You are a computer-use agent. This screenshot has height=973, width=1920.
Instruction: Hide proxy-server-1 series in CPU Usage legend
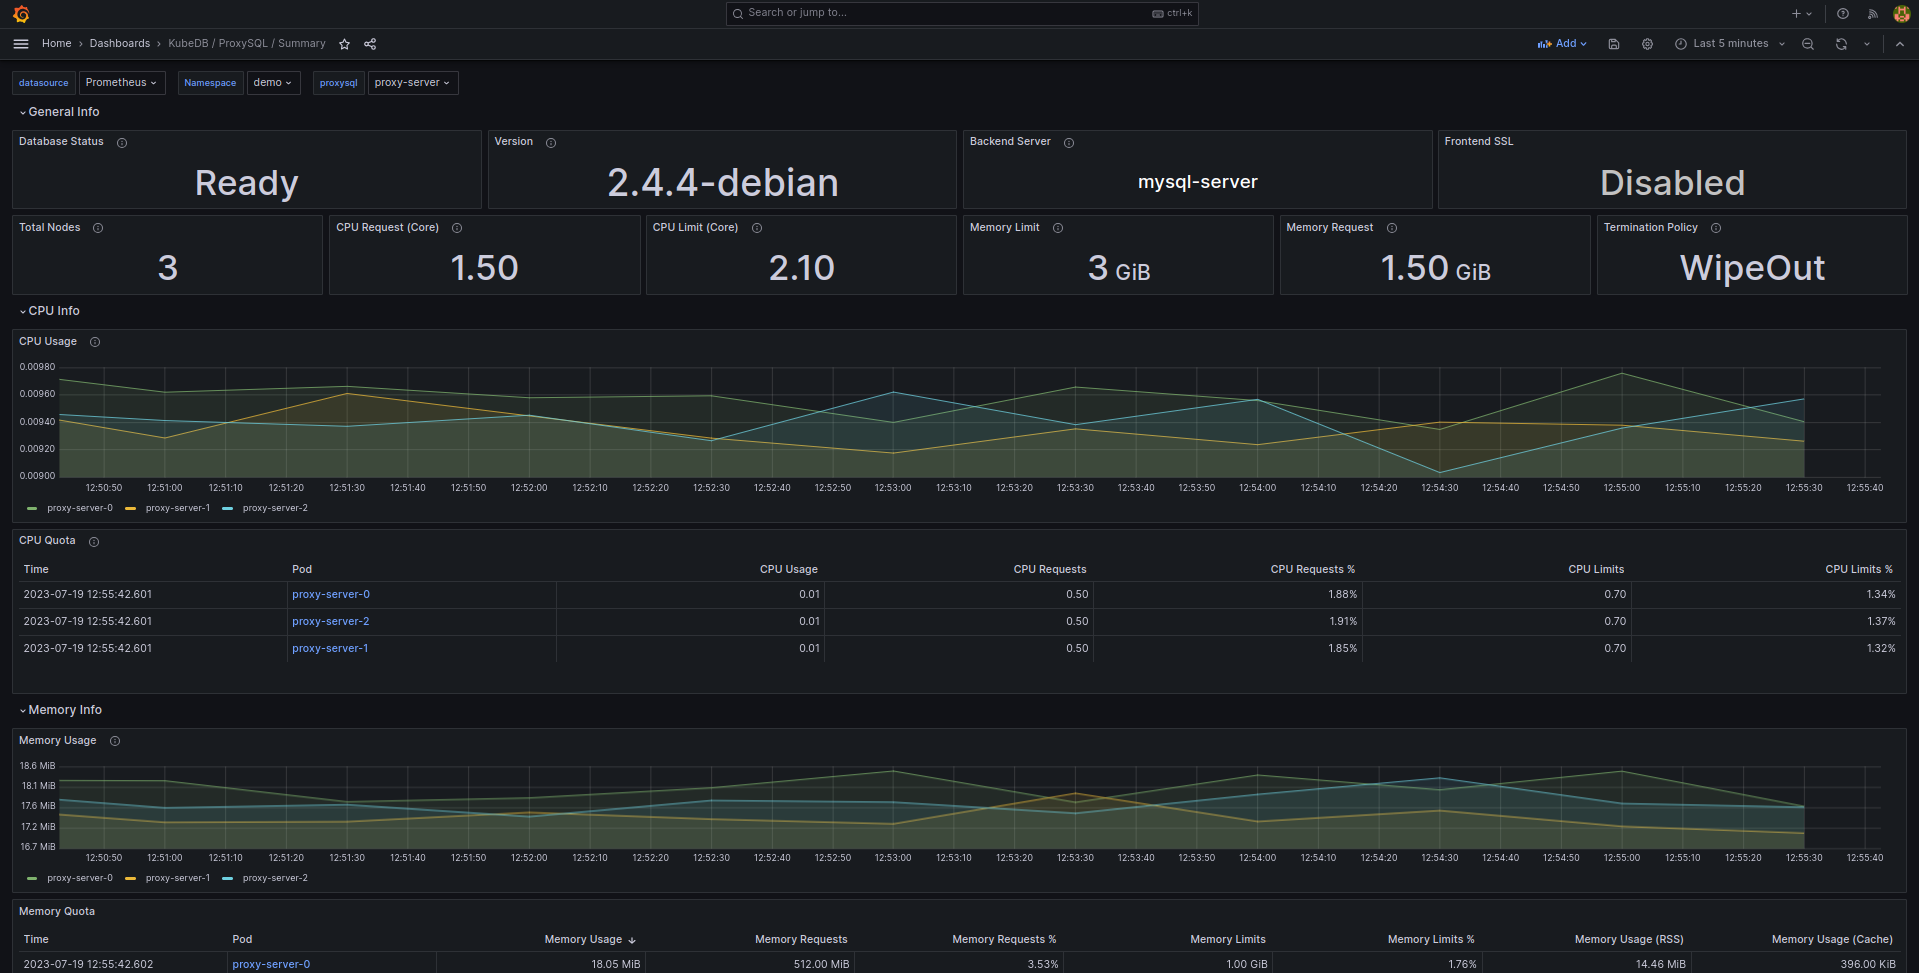[177, 507]
